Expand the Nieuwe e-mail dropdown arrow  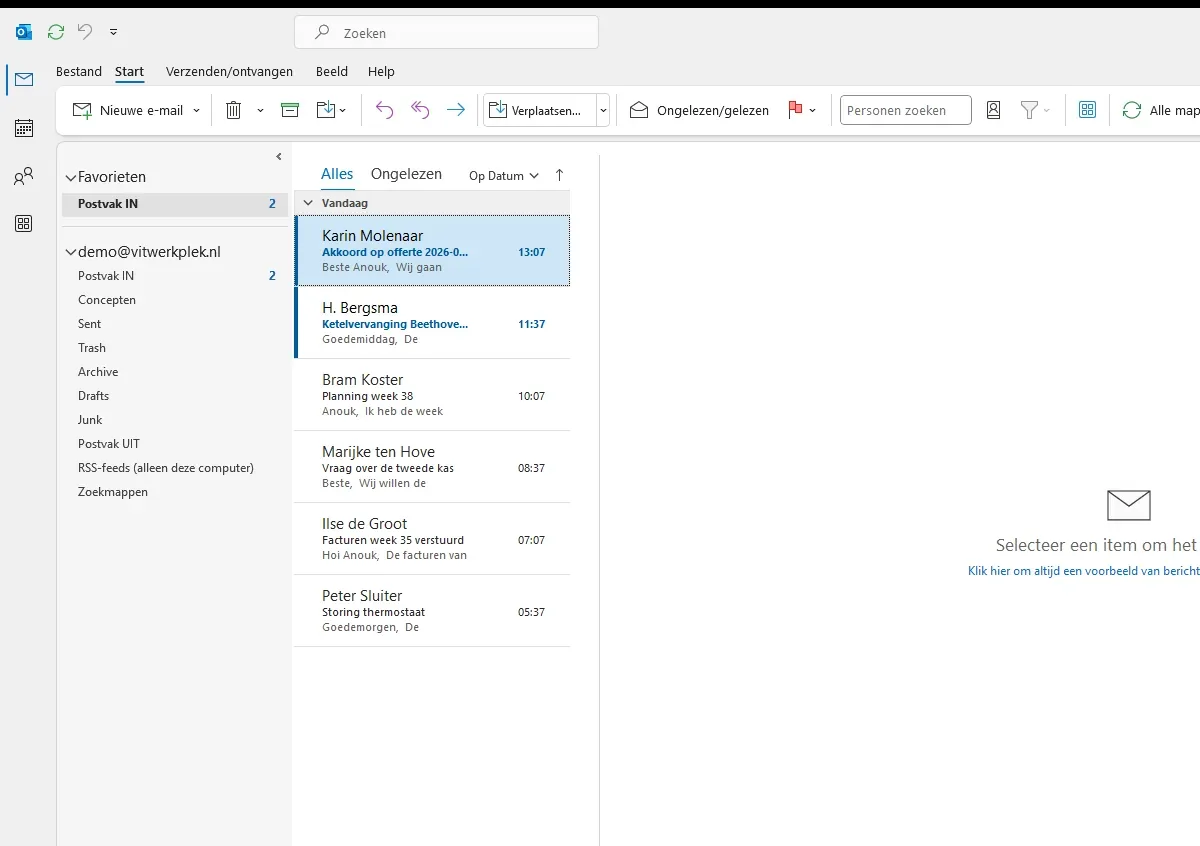[196, 110]
